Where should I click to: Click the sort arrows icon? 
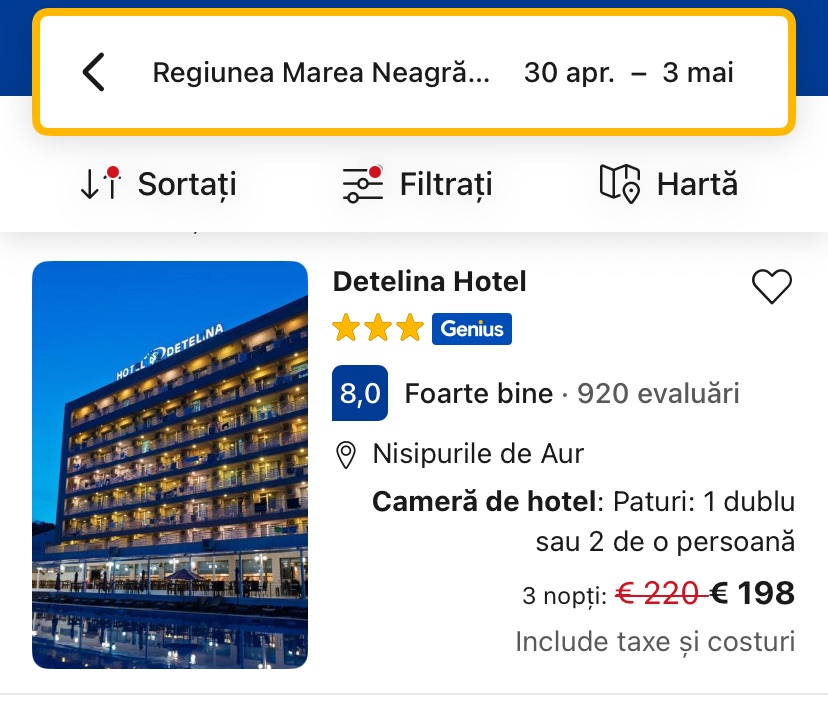tap(99, 183)
